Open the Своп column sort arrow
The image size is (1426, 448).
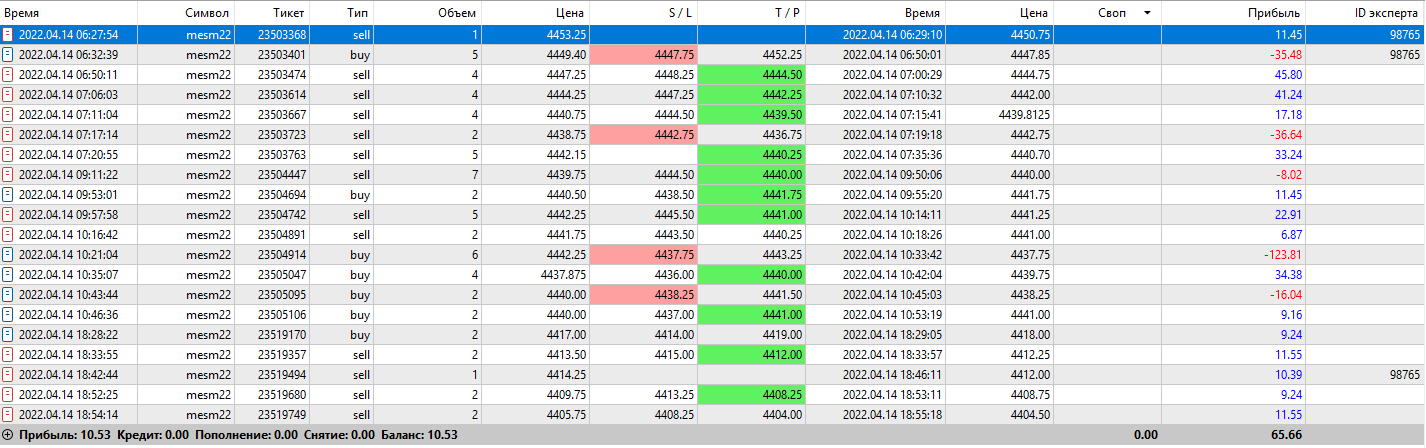pyautogui.click(x=1146, y=13)
